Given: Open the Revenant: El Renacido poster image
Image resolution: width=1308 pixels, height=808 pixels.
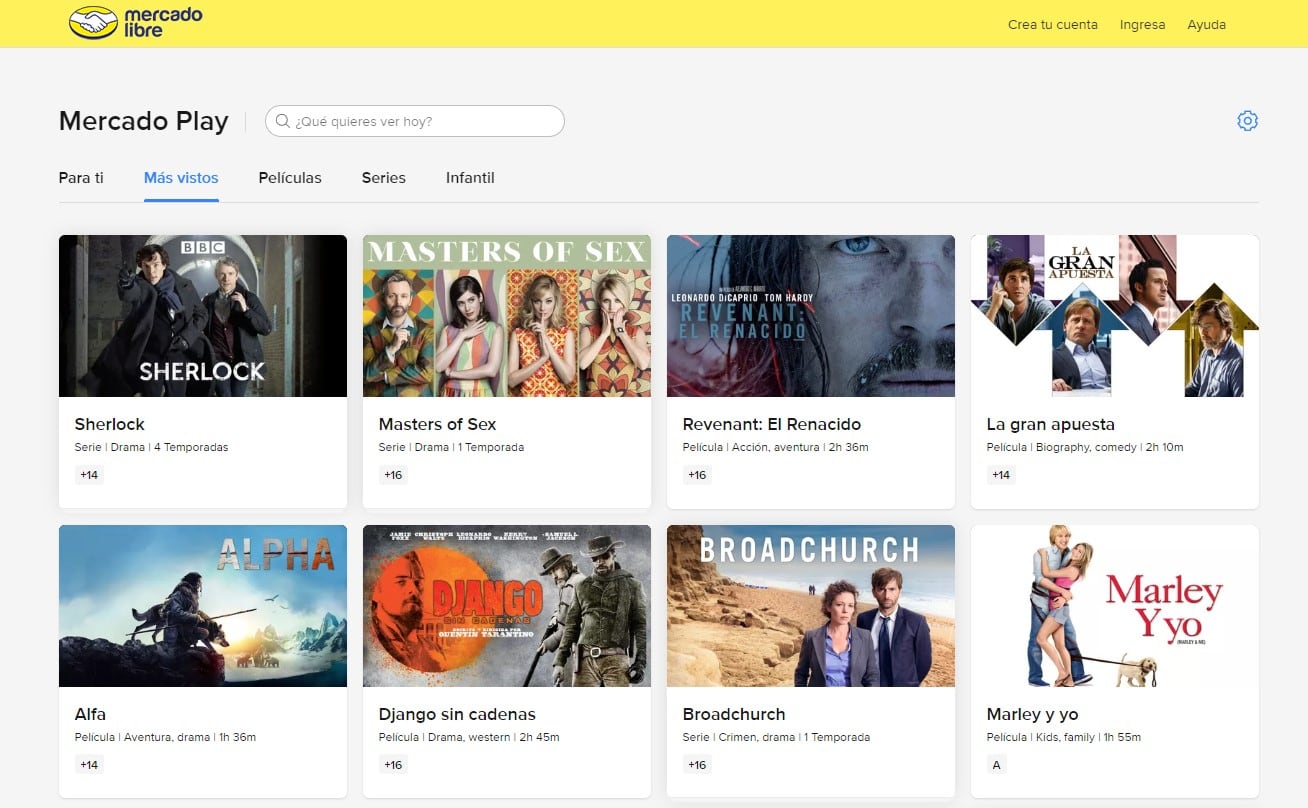Looking at the screenshot, I should [x=811, y=316].
